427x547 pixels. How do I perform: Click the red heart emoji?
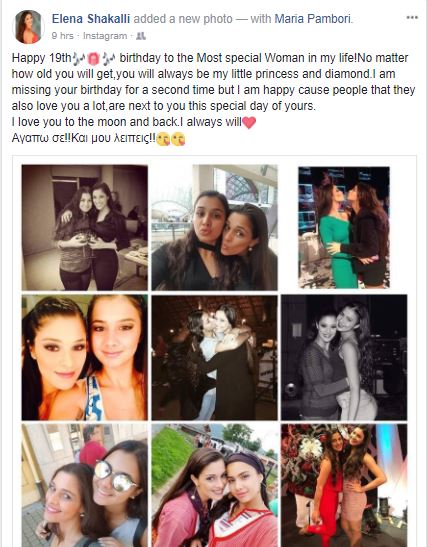tap(249, 122)
